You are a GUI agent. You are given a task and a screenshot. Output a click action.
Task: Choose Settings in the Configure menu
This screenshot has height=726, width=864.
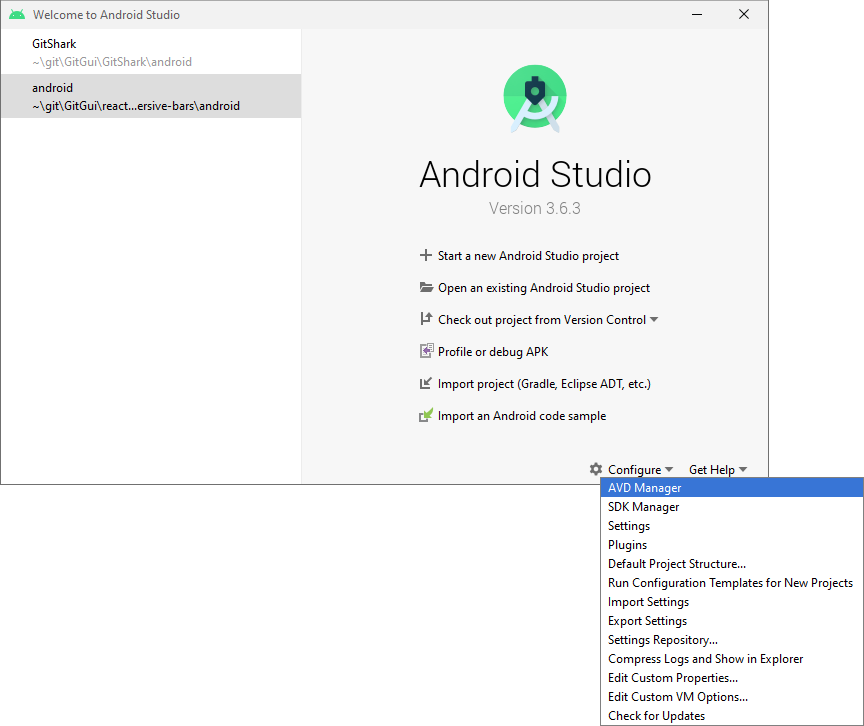tap(732, 526)
